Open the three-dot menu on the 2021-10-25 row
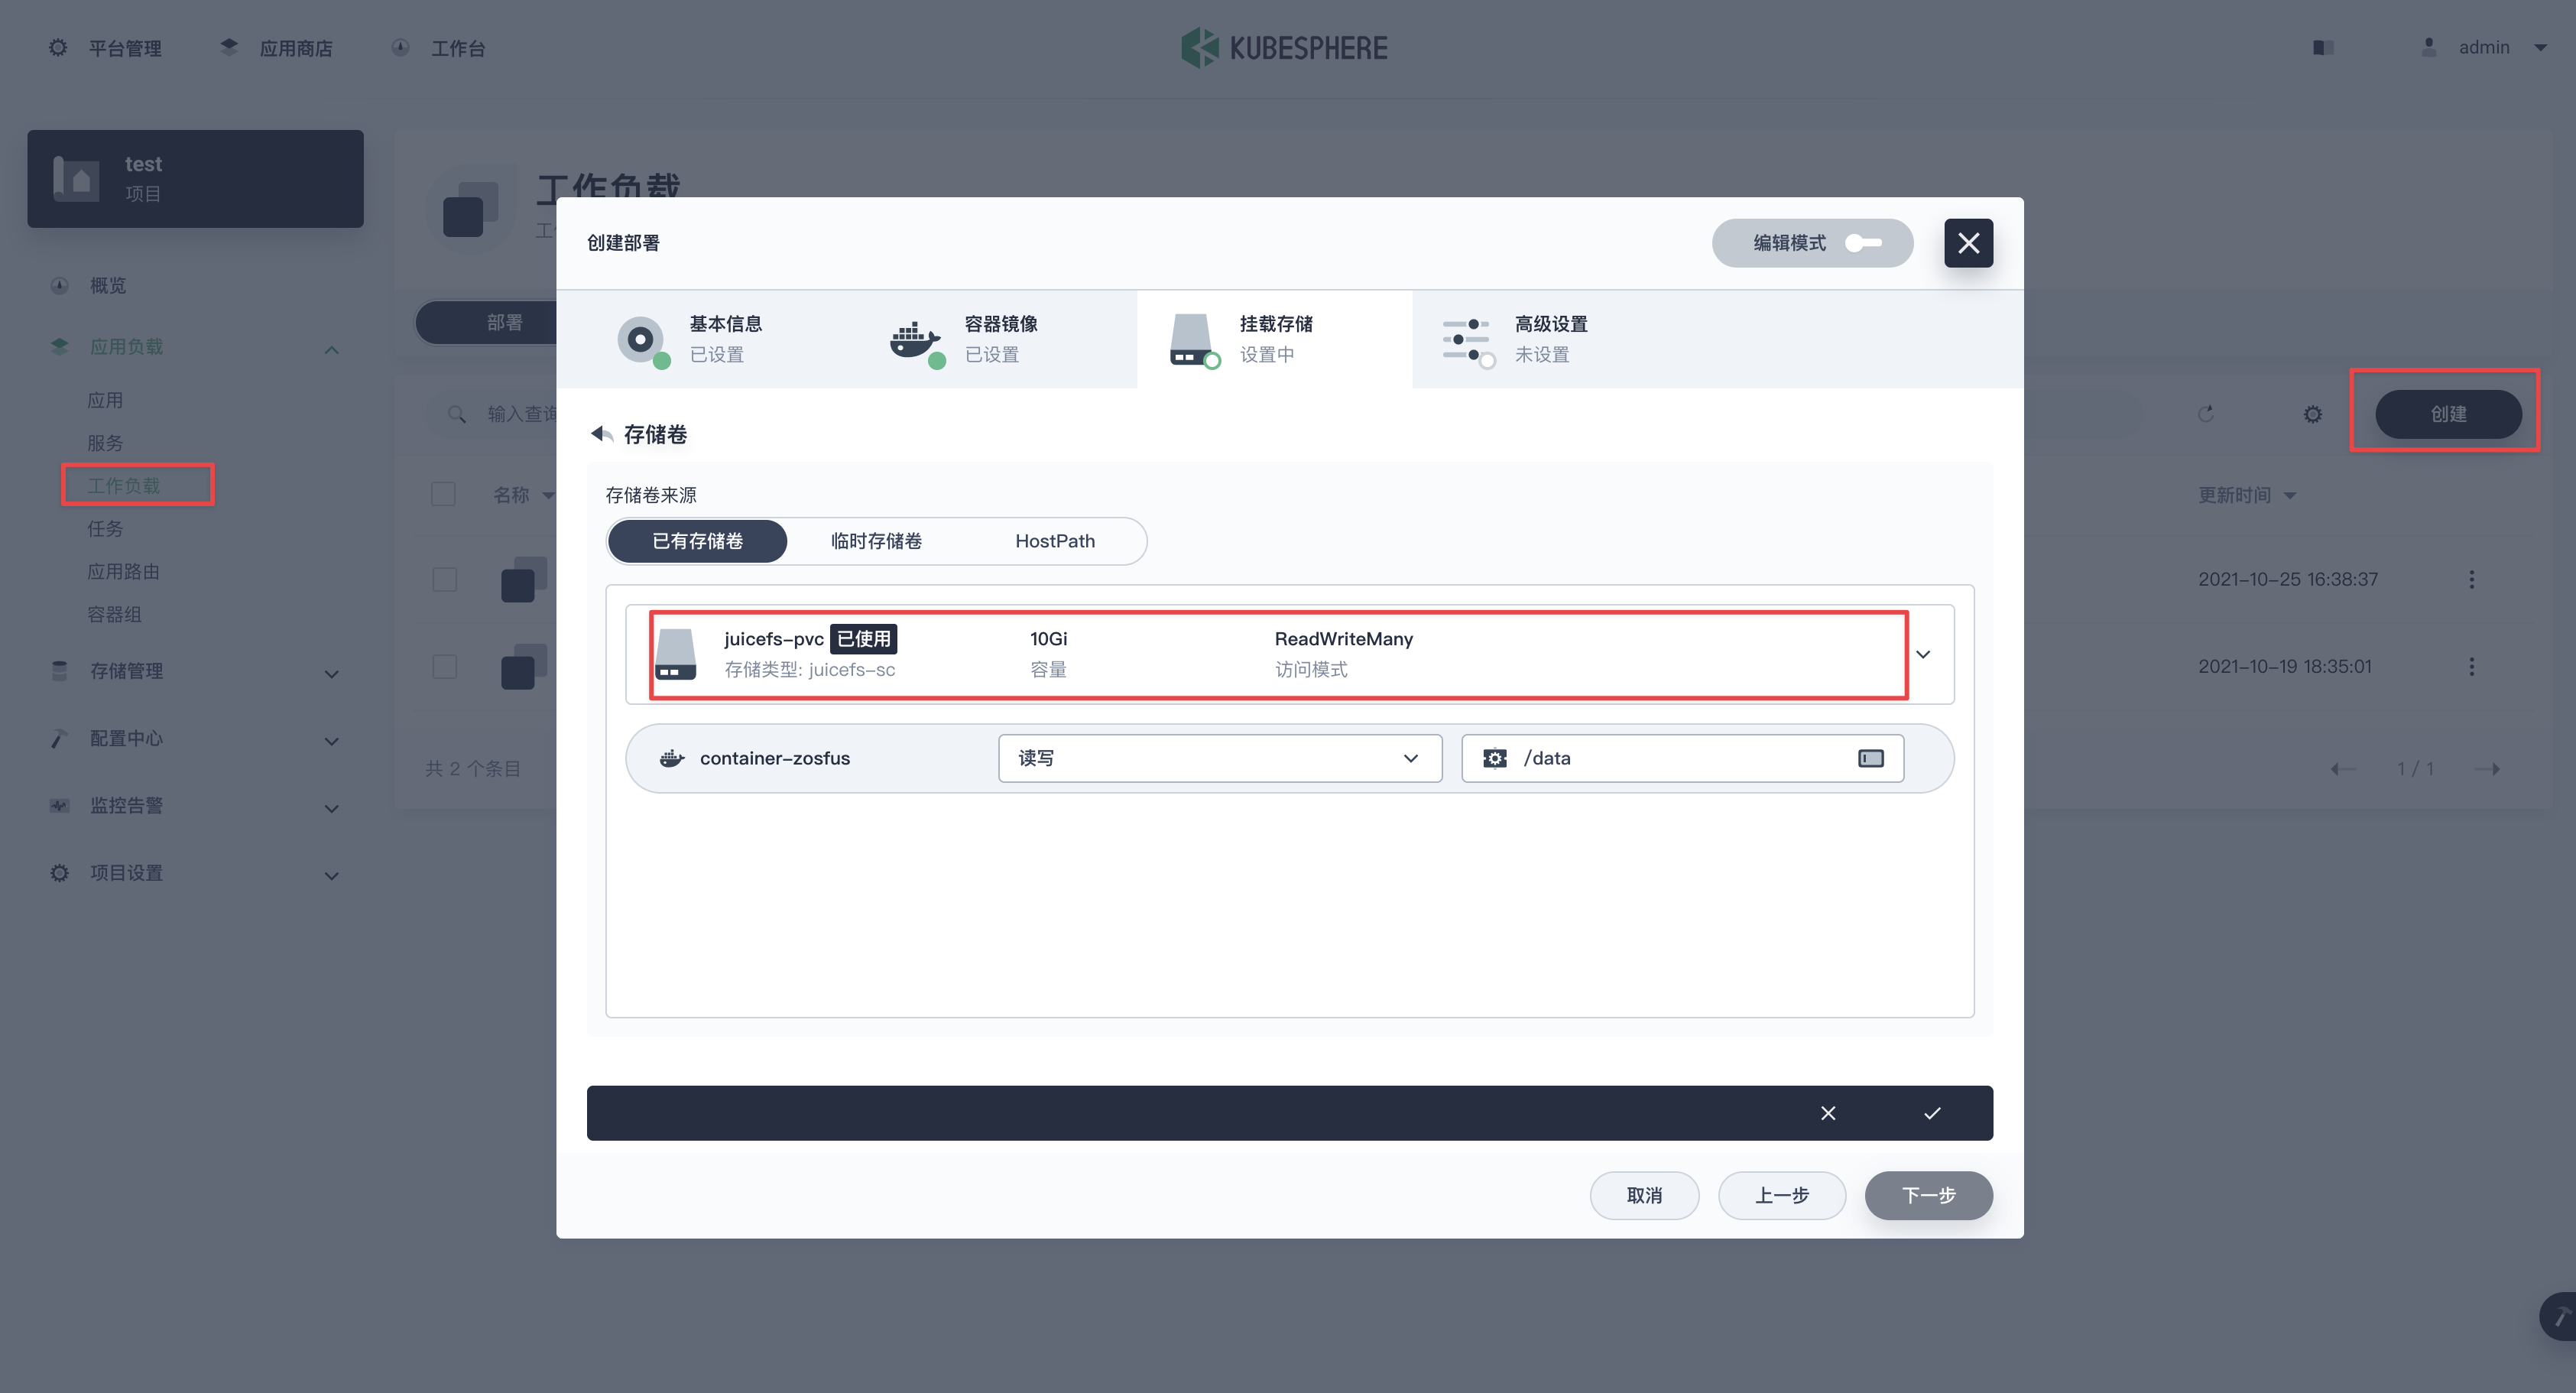This screenshot has height=1393, width=2576. (x=2472, y=579)
